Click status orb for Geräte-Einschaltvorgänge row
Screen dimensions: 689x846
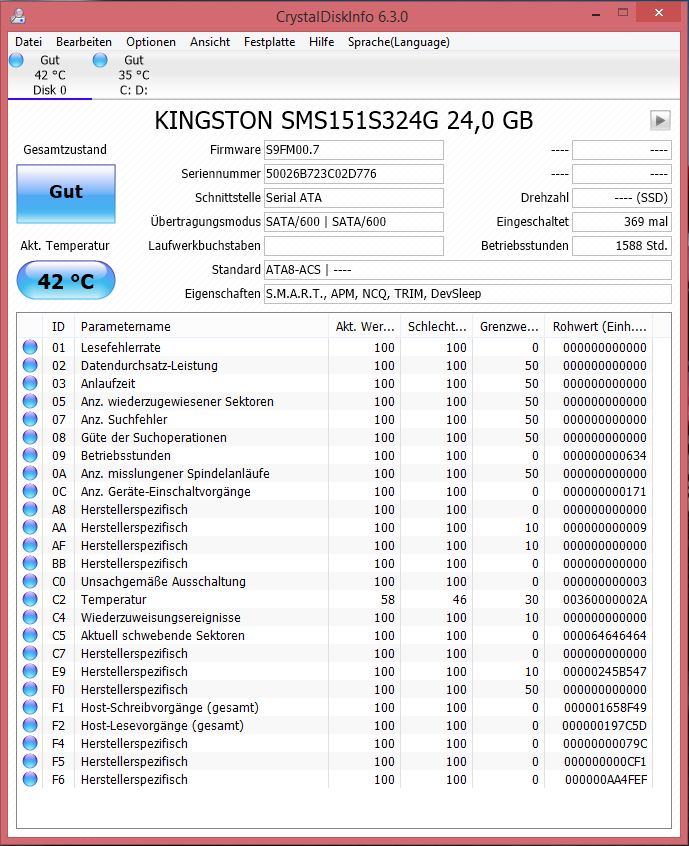point(30,491)
